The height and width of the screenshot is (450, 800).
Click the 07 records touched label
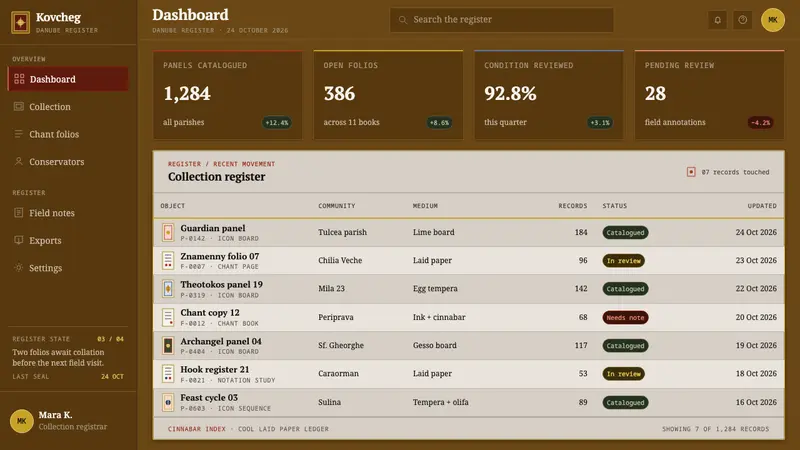(735, 172)
